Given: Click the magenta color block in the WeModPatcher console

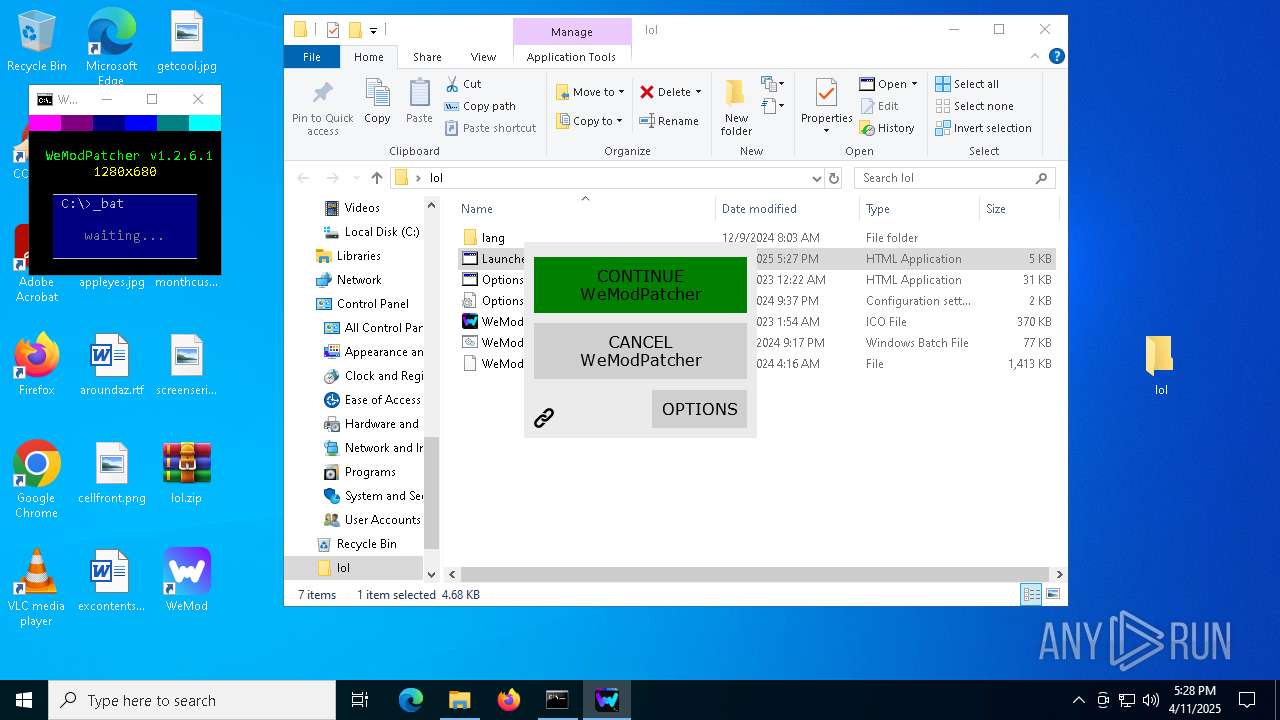Looking at the screenshot, I should pyautogui.click(x=45, y=123).
